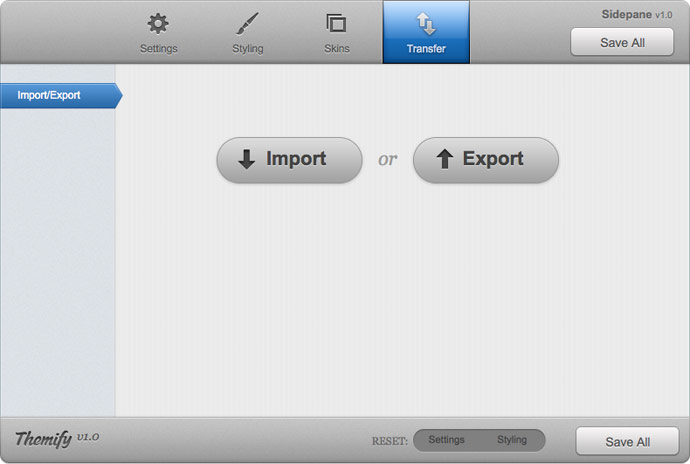Click the bottom Save All button
Screen dimensions: 690x464
click(x=627, y=441)
